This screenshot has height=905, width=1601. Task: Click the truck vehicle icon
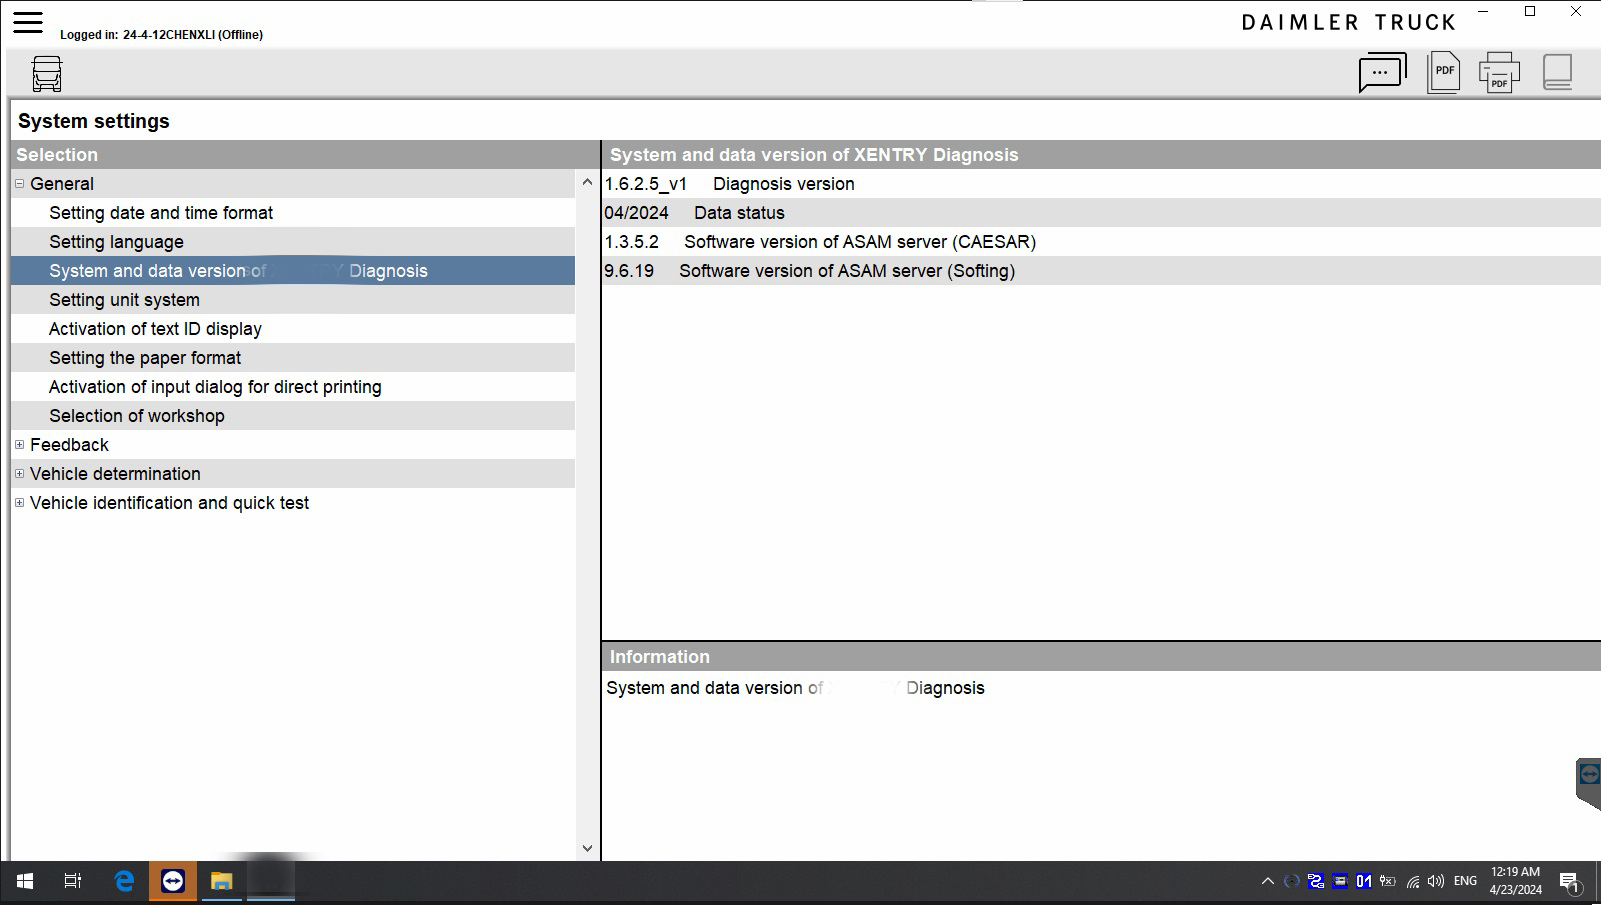coord(47,74)
